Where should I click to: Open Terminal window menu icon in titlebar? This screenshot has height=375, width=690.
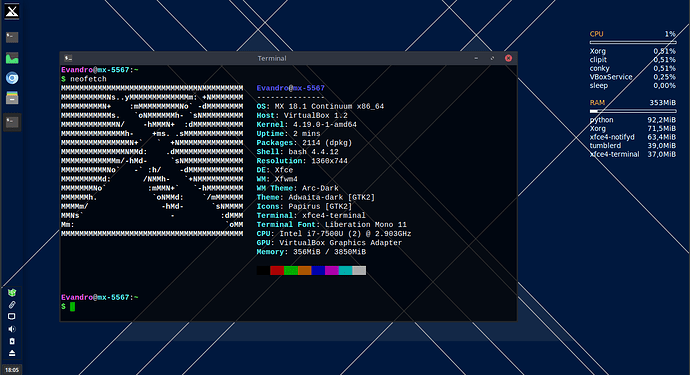click(x=68, y=58)
